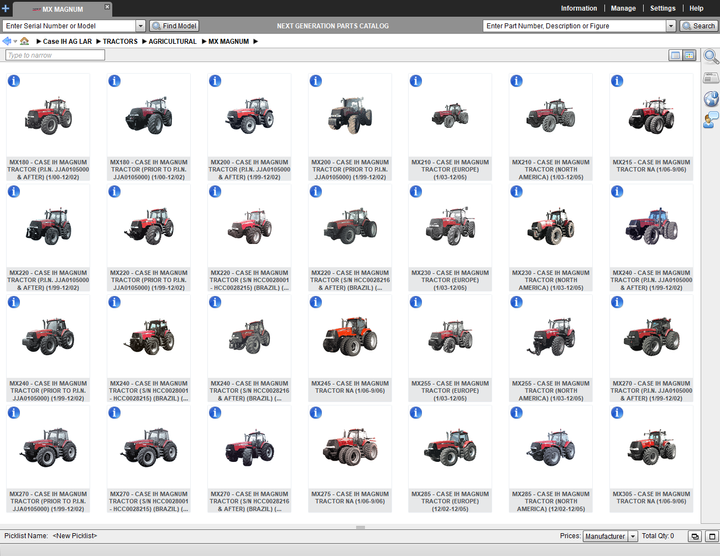Focus the Enter Serial Number or Model field
The height and width of the screenshot is (556, 720).
[x=69, y=26]
